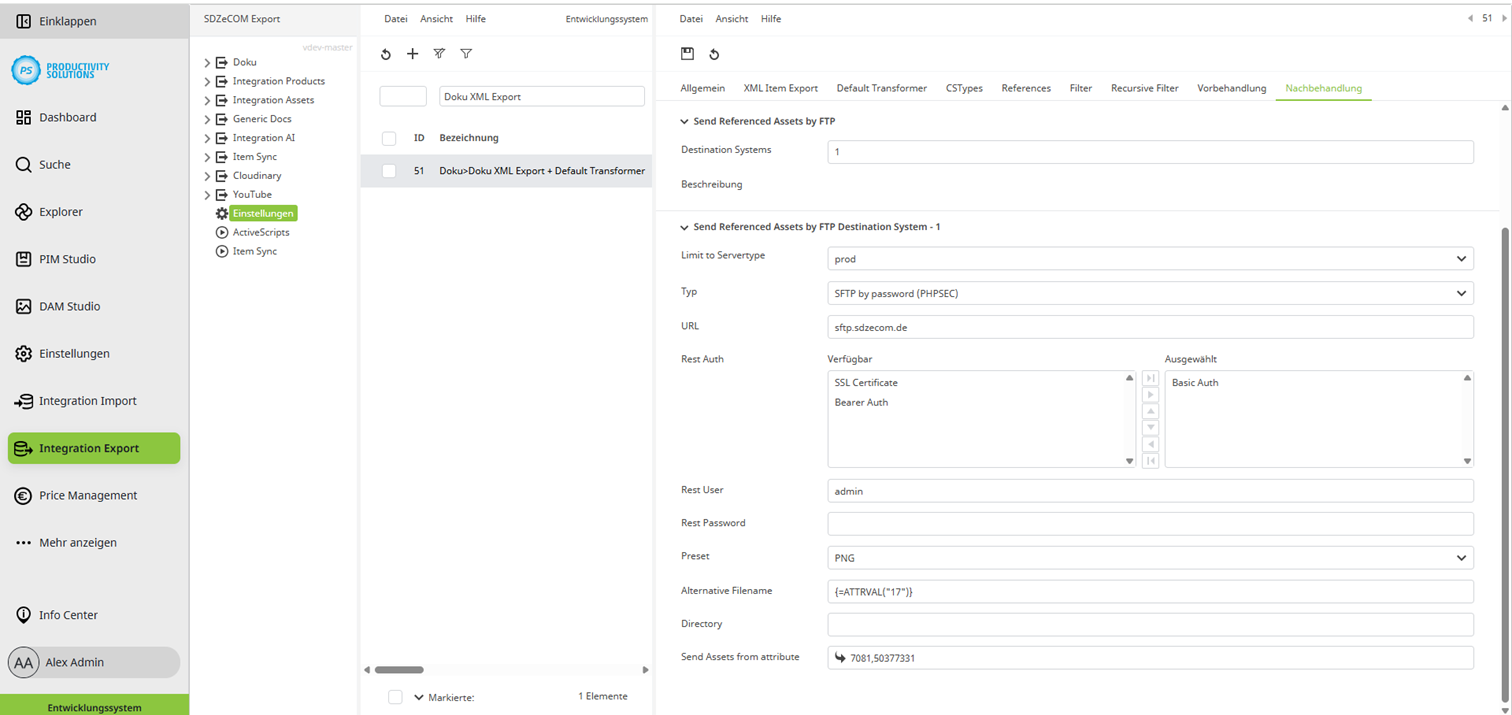Open the Limit to Servertype dropdown showing prod
Viewport: 1512px width, 715px height.
(1461, 258)
